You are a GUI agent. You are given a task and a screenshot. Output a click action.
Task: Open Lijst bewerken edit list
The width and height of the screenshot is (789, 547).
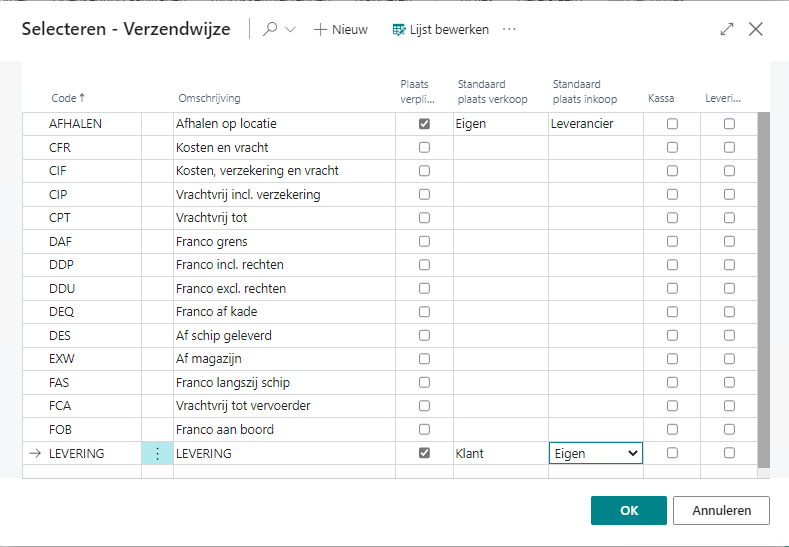[x=440, y=30]
